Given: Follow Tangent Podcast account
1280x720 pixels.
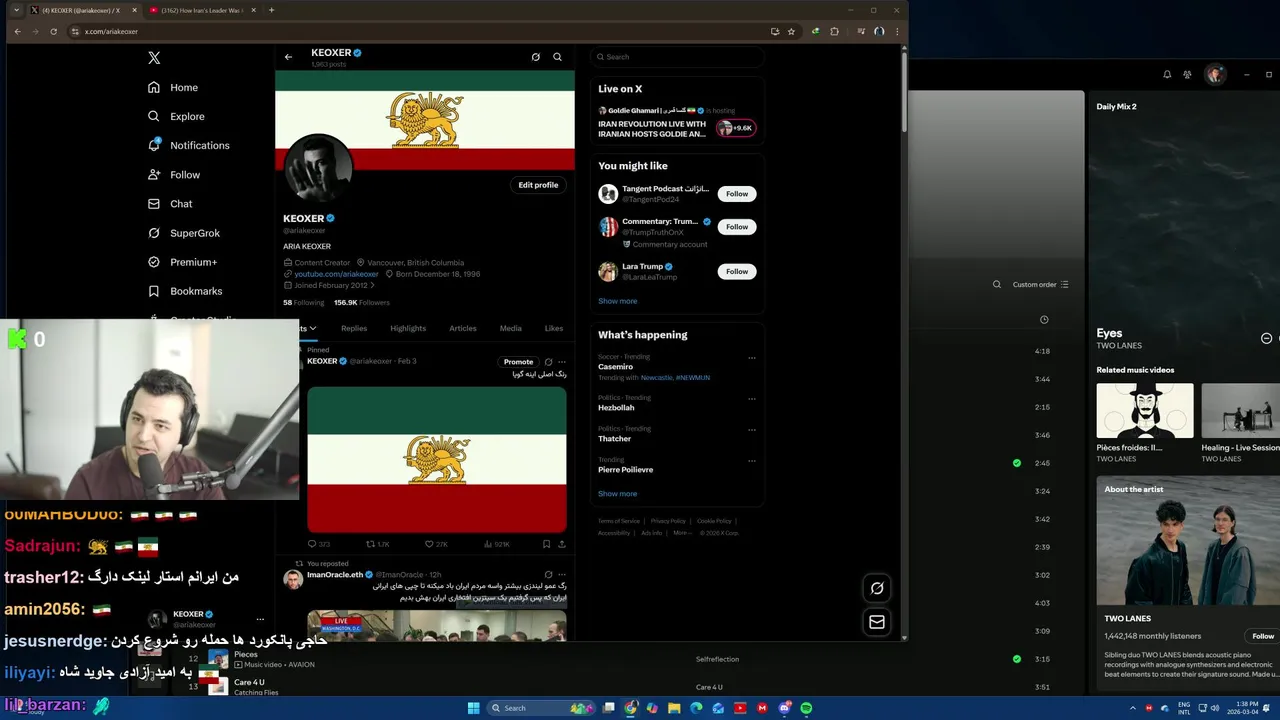Looking at the screenshot, I should click(x=737, y=194).
